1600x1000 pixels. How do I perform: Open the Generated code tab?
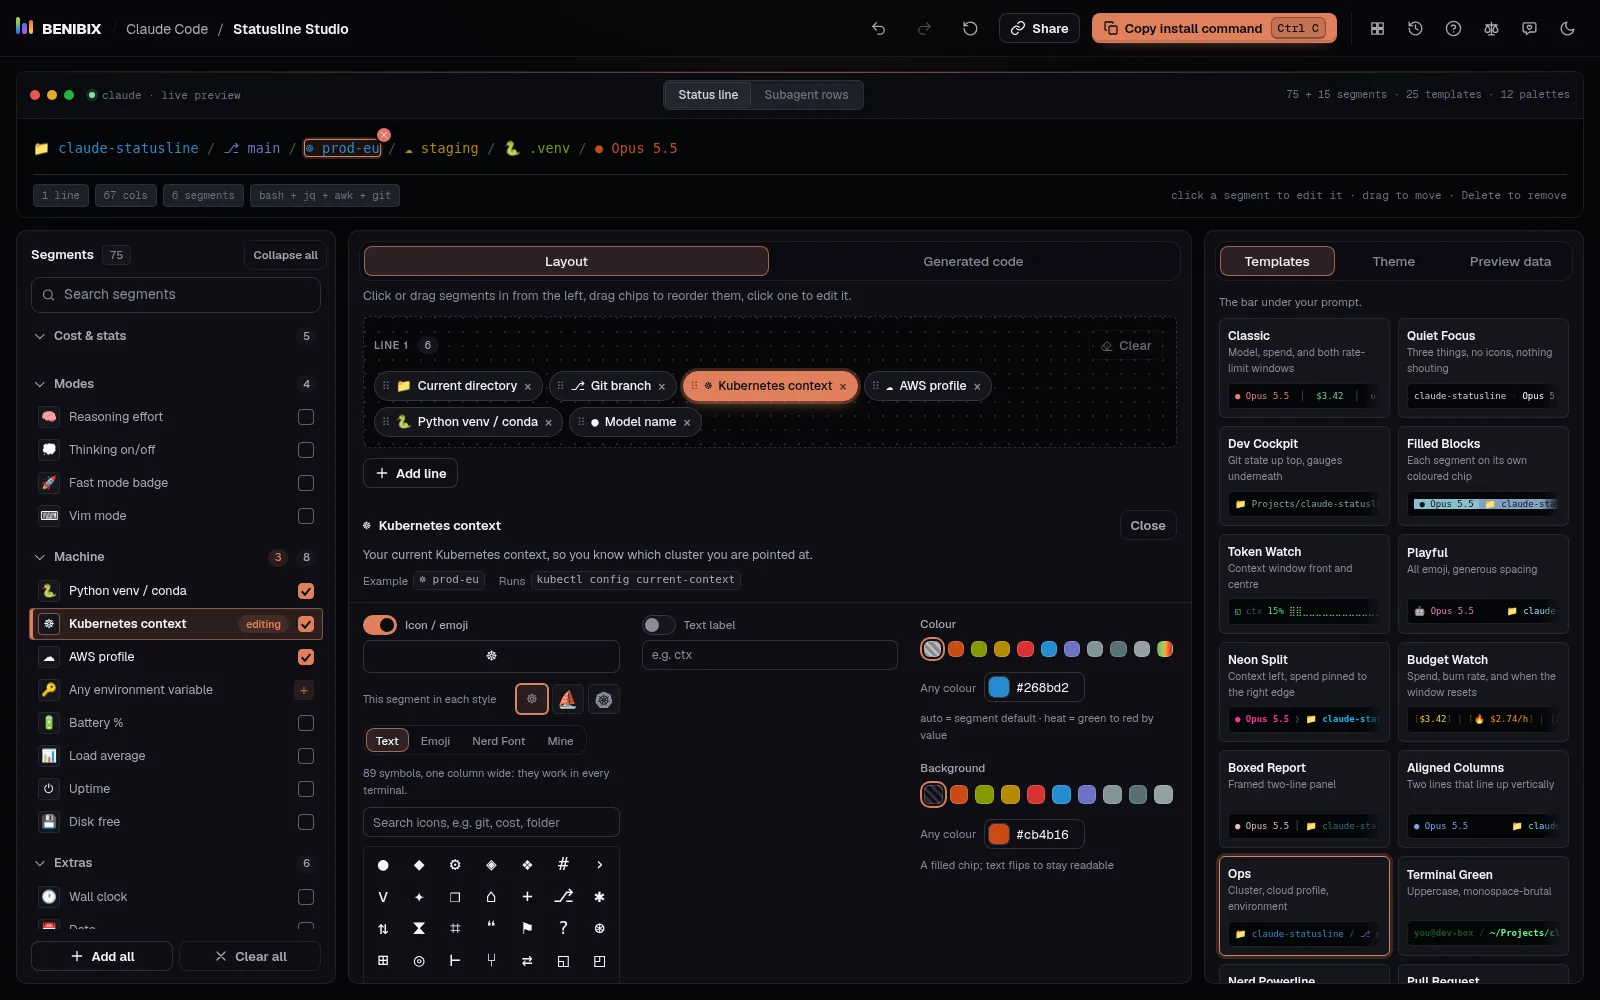pos(973,262)
